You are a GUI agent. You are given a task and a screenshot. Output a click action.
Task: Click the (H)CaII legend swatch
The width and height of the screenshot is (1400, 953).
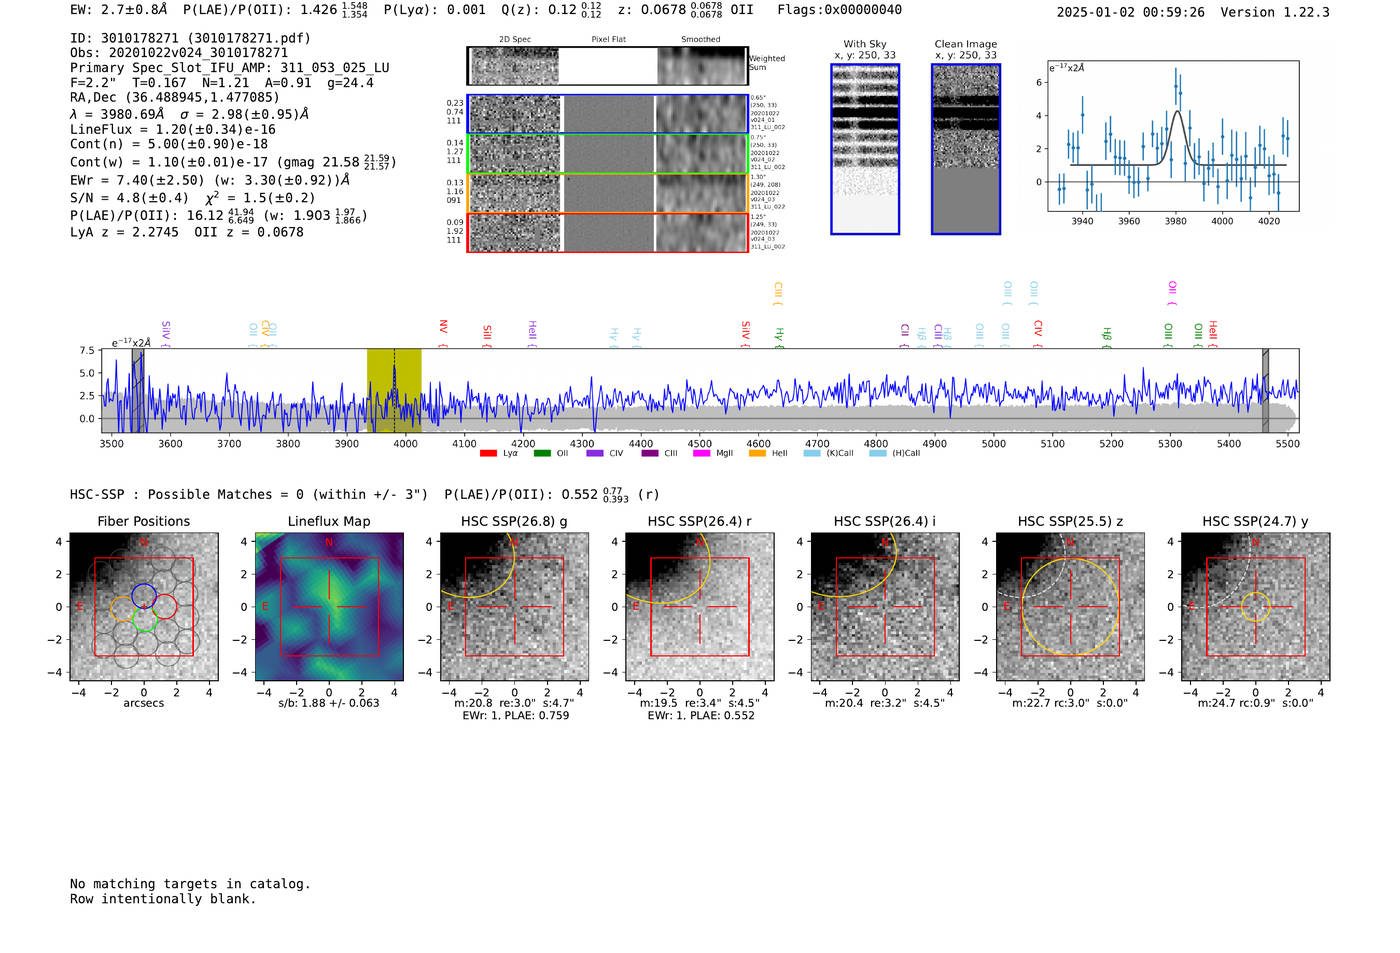878,453
